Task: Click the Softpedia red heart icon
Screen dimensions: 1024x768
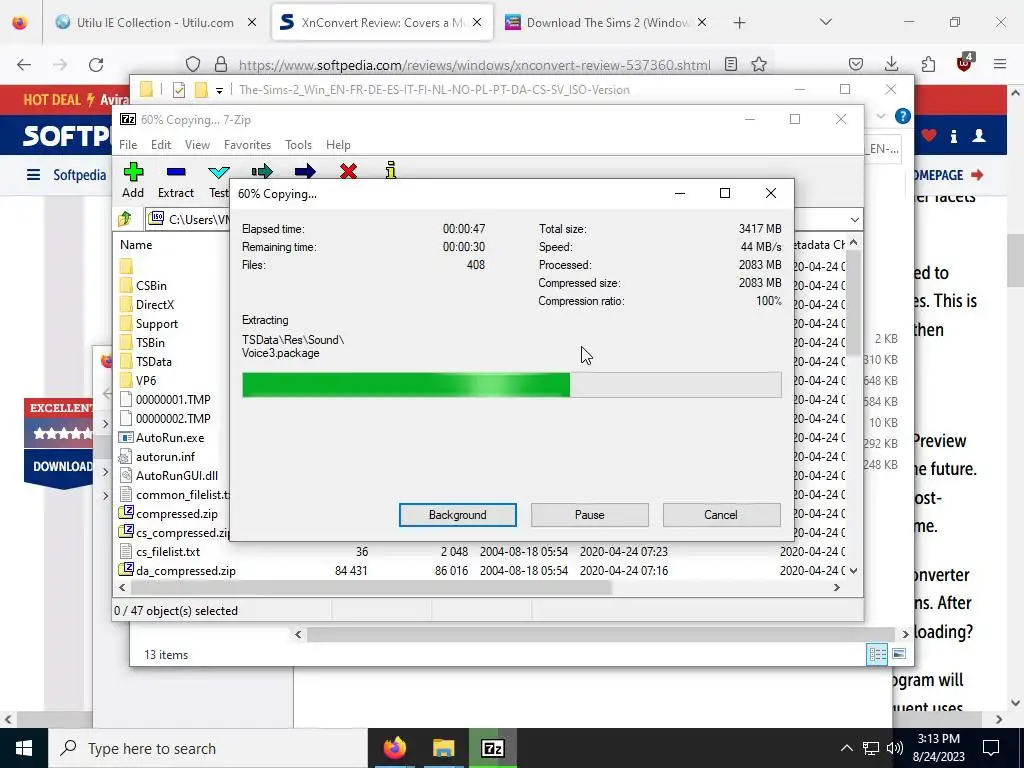Action: pyautogui.click(x=929, y=135)
